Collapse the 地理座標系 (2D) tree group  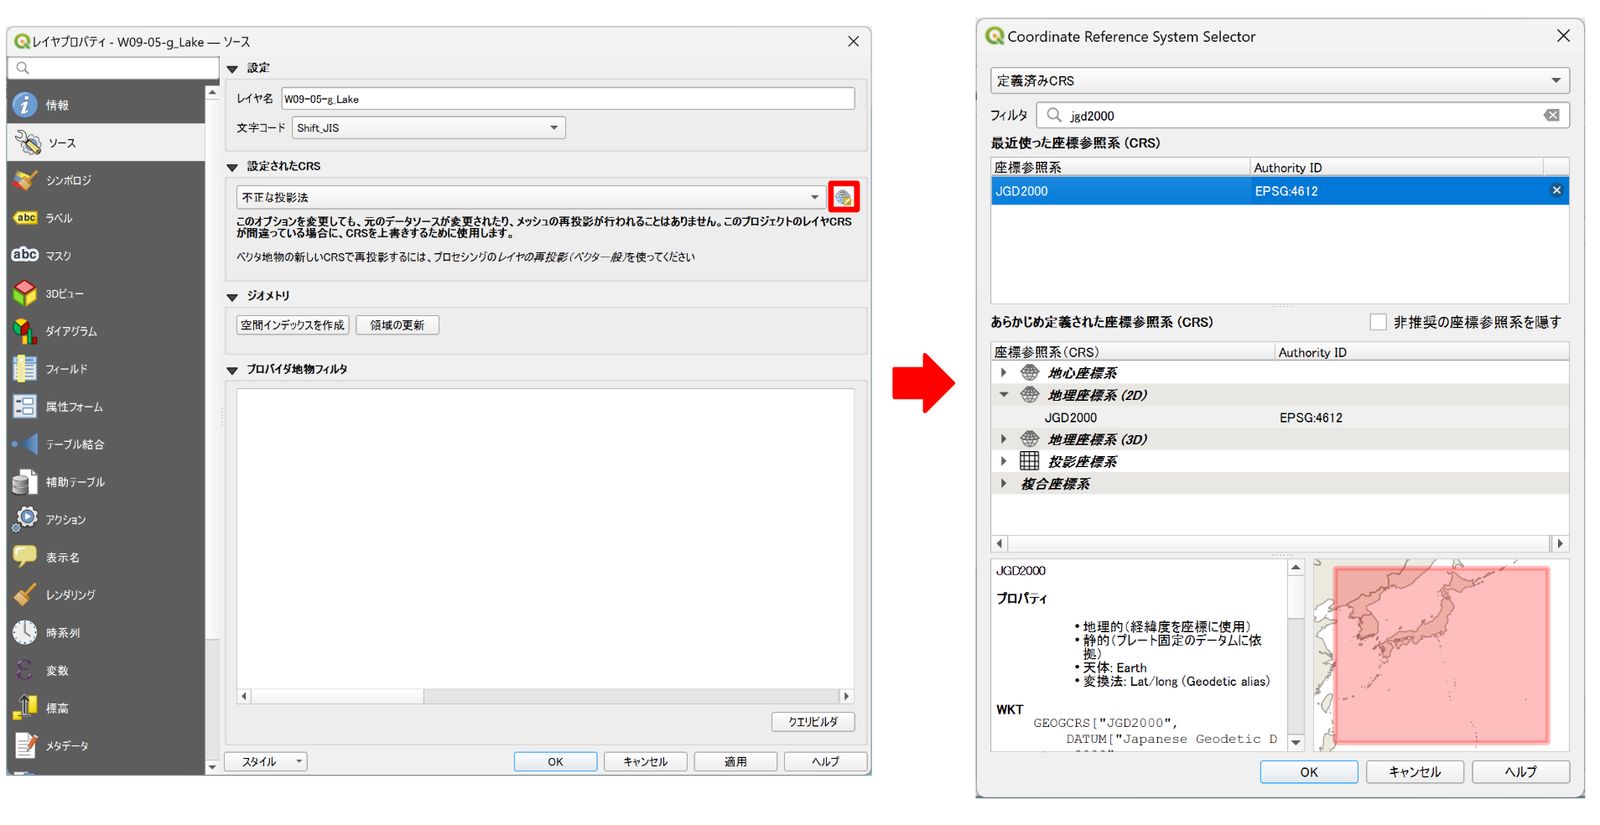pyautogui.click(x=1003, y=395)
